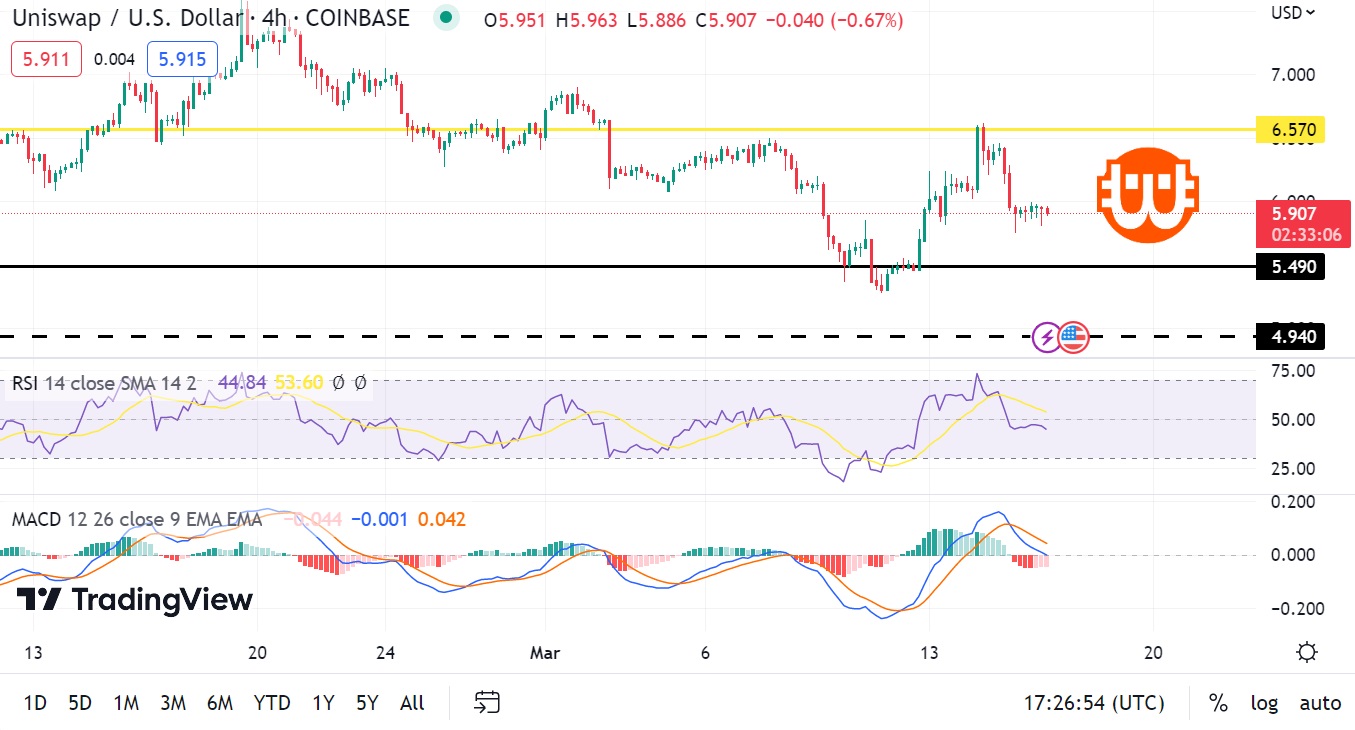The width and height of the screenshot is (1355, 730).
Task: Toggle the log scale mode
Action: click(1264, 703)
